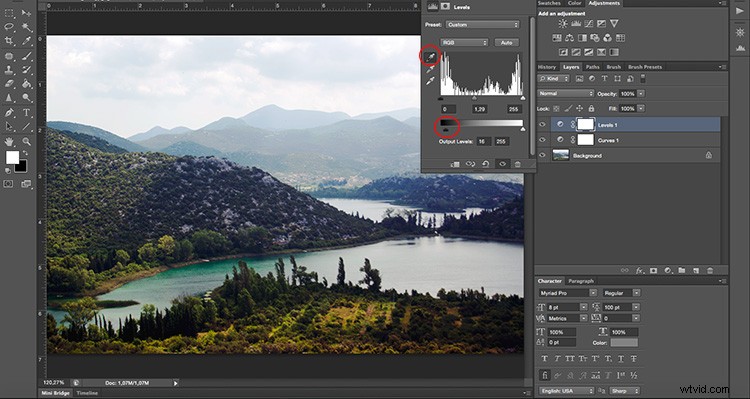Open the Preset Custom dropdown
Viewport: 750px width, 399px height.
(x=482, y=24)
